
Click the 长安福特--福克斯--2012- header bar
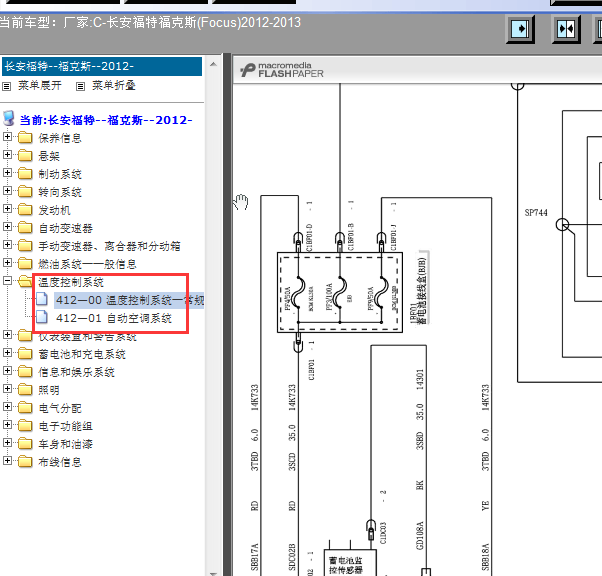point(102,66)
